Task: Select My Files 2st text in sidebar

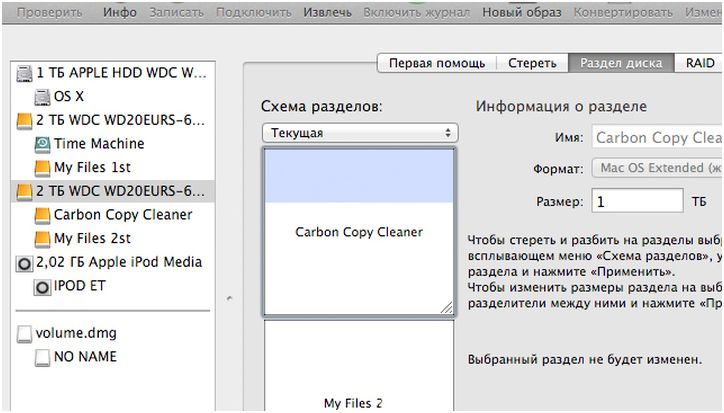Action: pos(92,238)
